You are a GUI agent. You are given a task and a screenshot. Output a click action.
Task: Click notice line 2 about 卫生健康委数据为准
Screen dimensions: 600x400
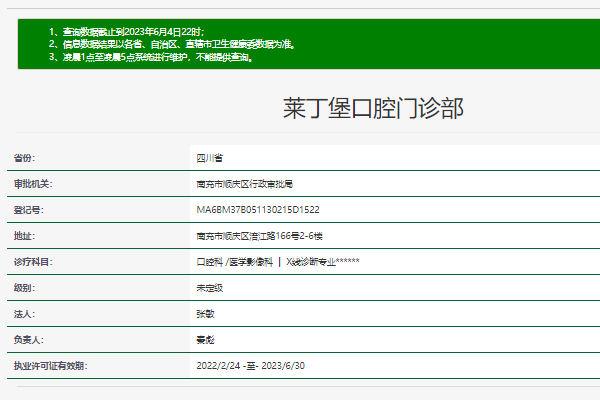(x=172, y=44)
